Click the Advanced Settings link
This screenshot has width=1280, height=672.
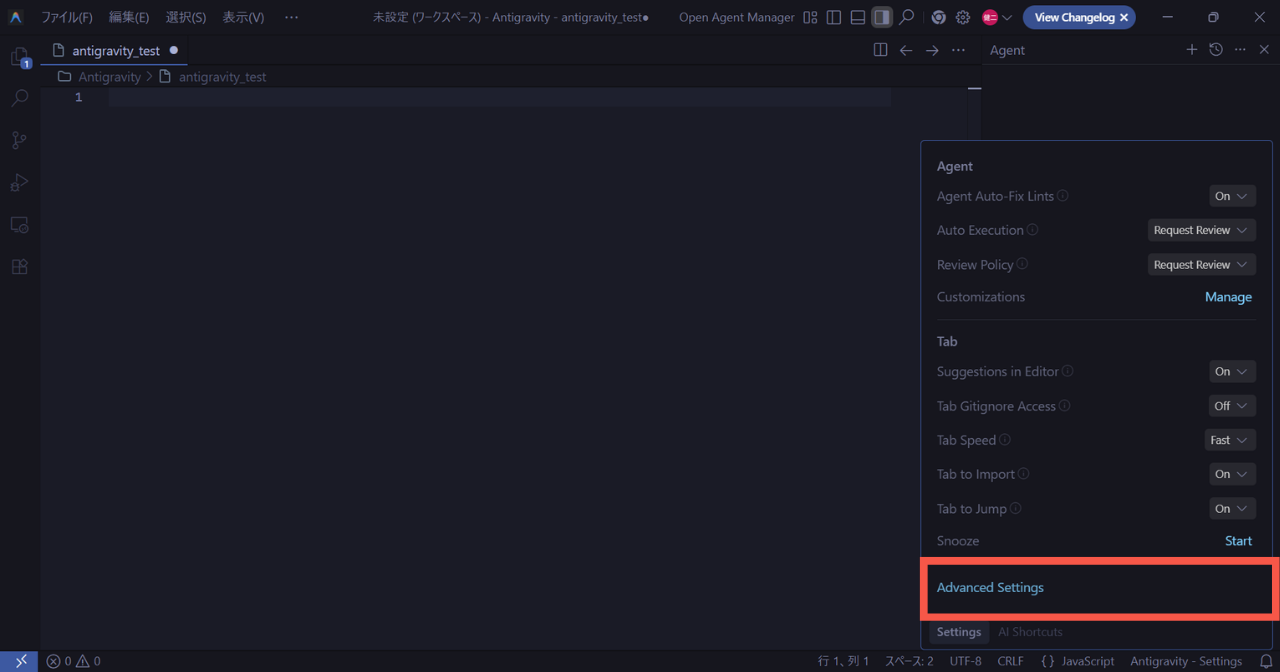[x=990, y=588]
